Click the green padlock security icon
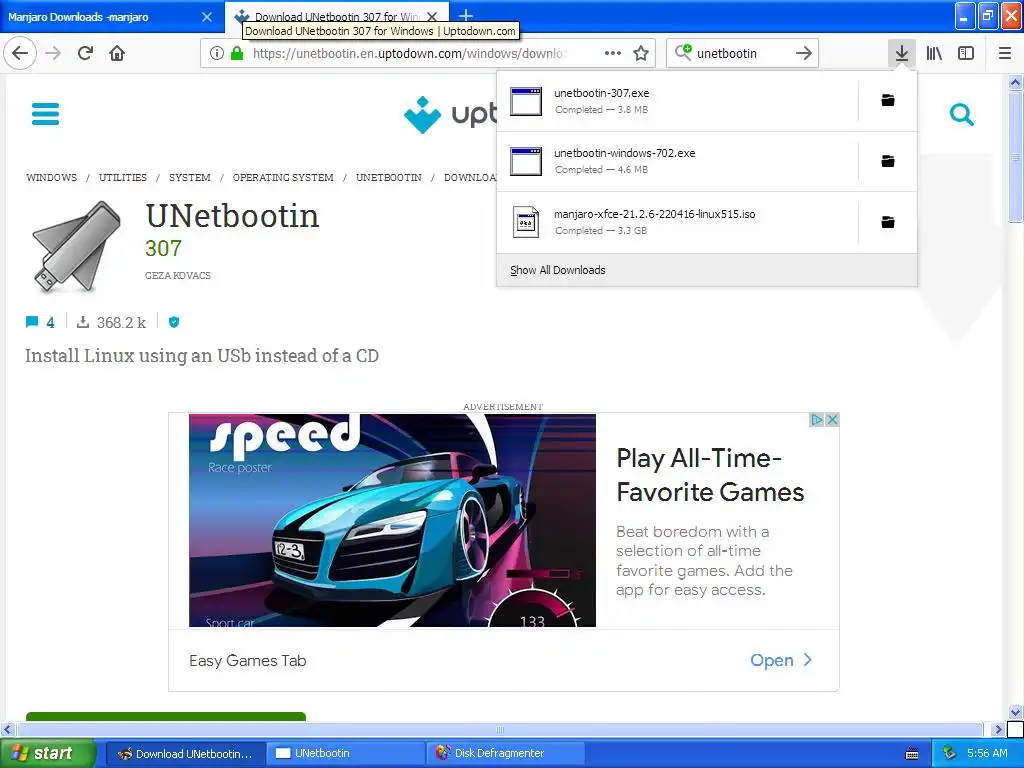This screenshot has height=768, width=1024. coord(237,53)
